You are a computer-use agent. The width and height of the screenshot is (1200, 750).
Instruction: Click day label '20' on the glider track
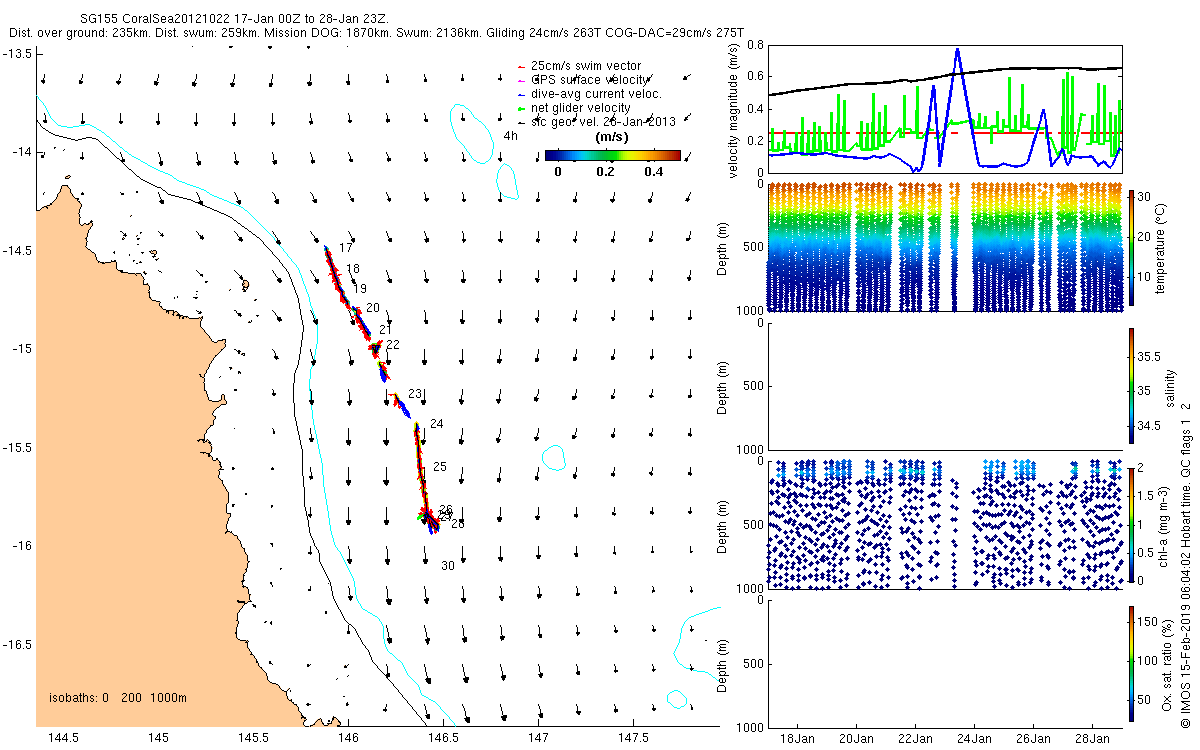click(x=373, y=308)
